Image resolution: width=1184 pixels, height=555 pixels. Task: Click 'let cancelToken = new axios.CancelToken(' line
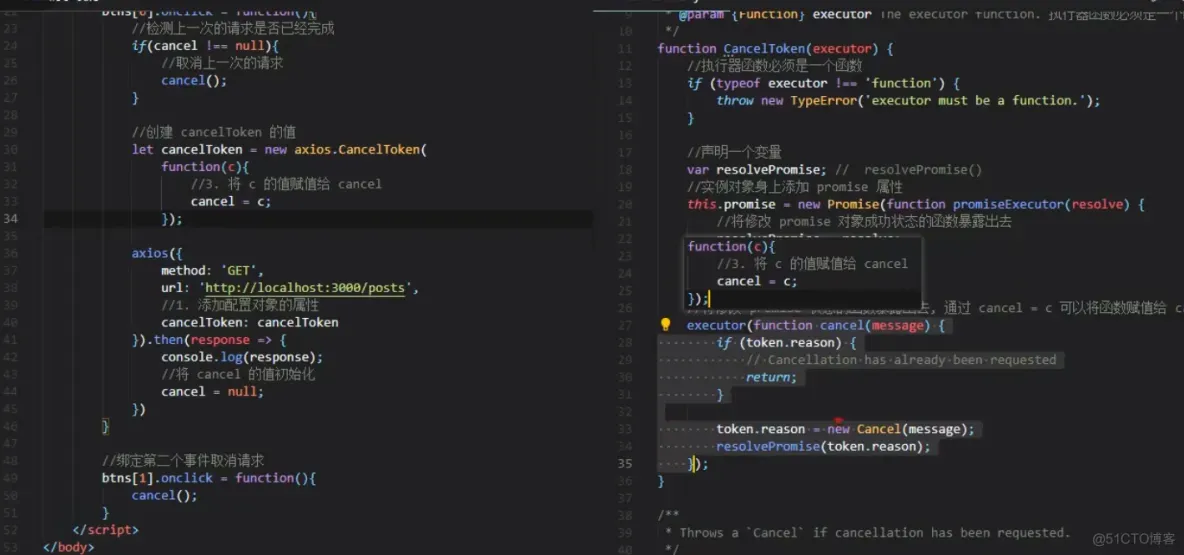[279, 150]
